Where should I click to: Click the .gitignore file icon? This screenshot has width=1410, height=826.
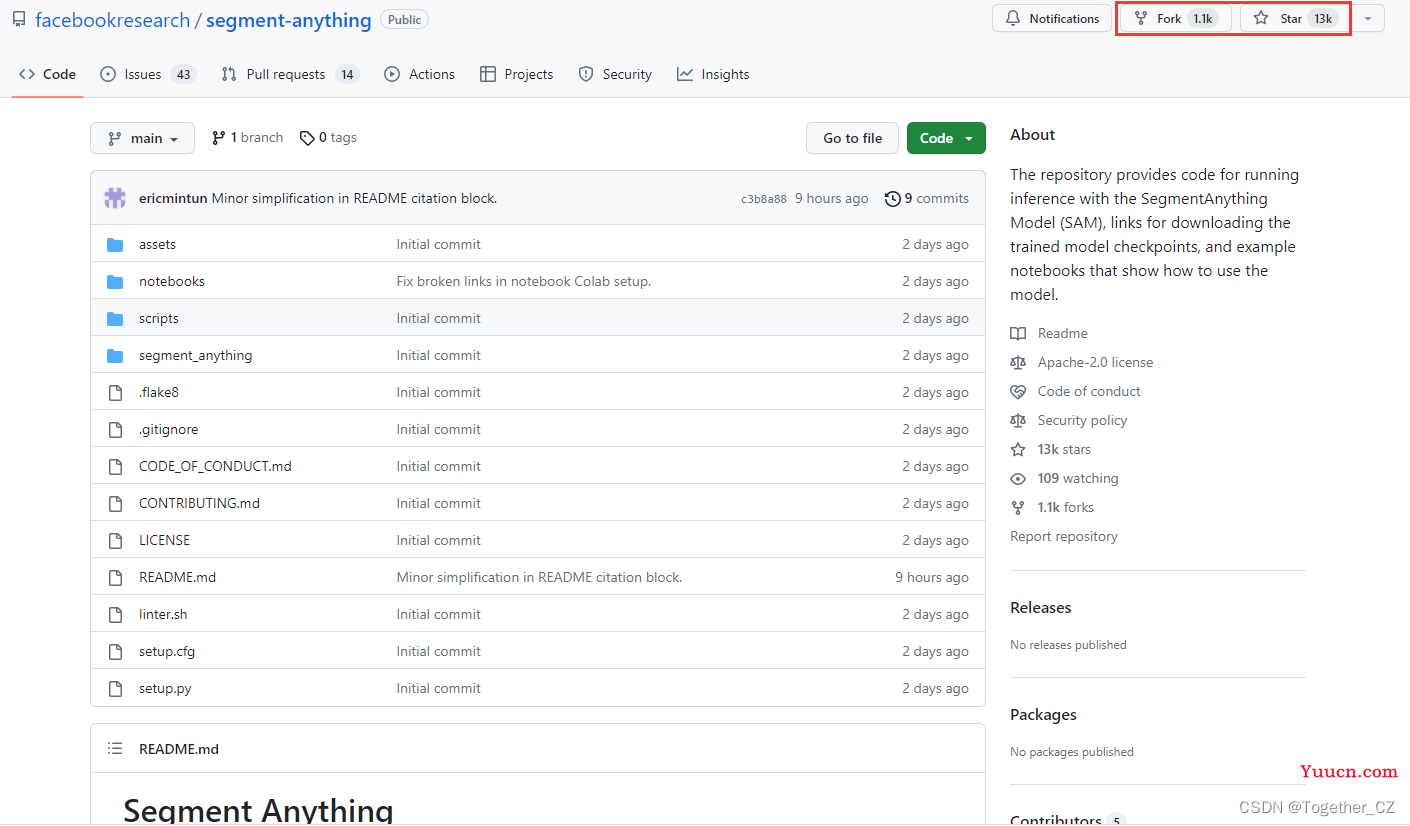coord(115,430)
